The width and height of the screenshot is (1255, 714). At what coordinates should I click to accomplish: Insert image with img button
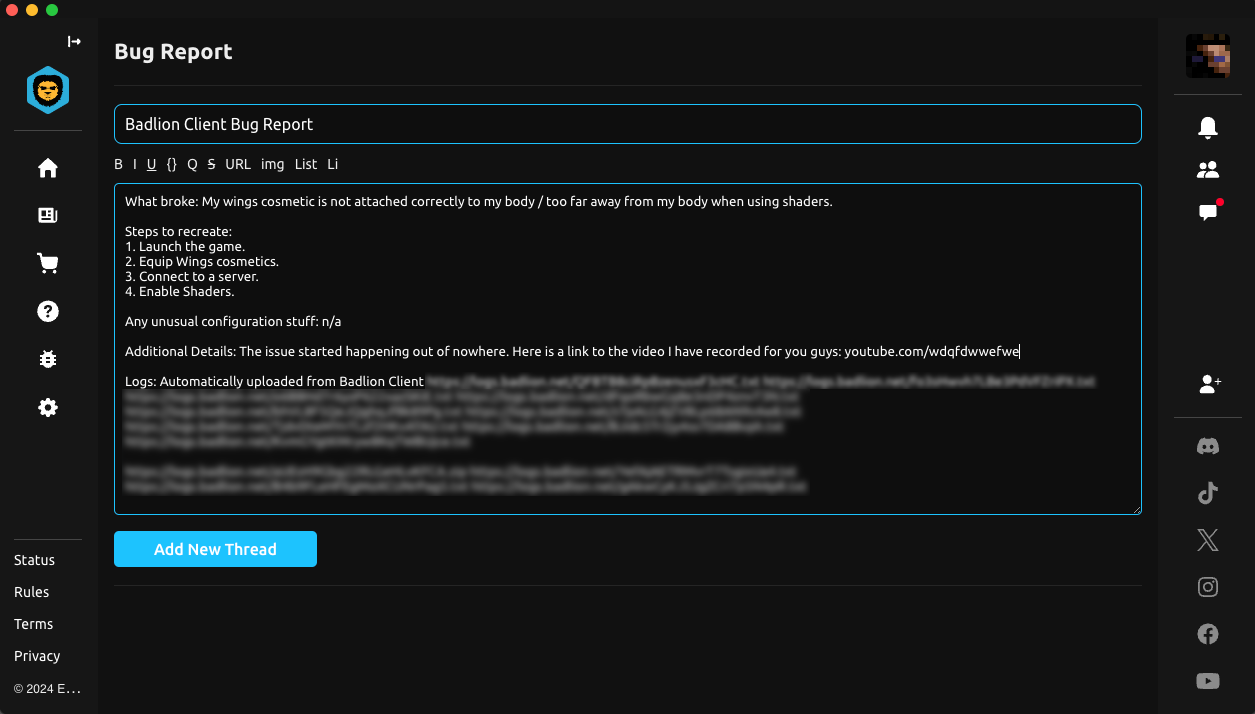click(x=273, y=164)
